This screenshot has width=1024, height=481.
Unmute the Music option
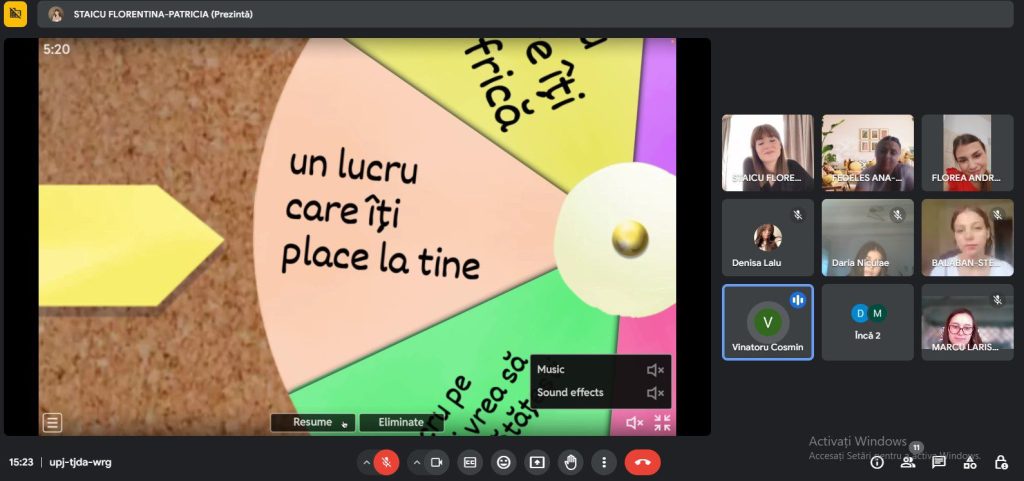click(x=655, y=370)
